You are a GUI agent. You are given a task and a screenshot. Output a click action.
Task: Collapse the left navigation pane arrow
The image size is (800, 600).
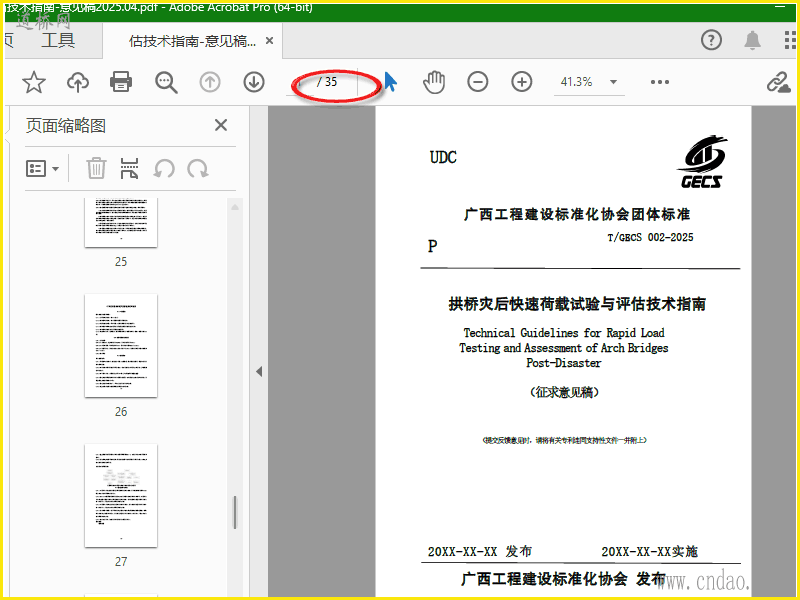pyautogui.click(x=259, y=371)
